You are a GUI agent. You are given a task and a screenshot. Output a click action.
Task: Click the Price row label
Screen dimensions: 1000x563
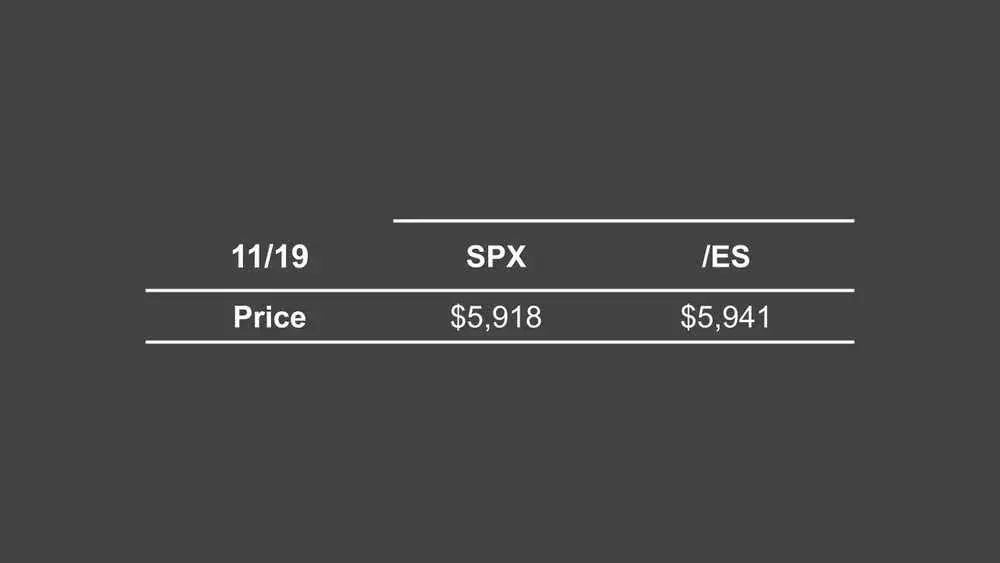click(270, 317)
